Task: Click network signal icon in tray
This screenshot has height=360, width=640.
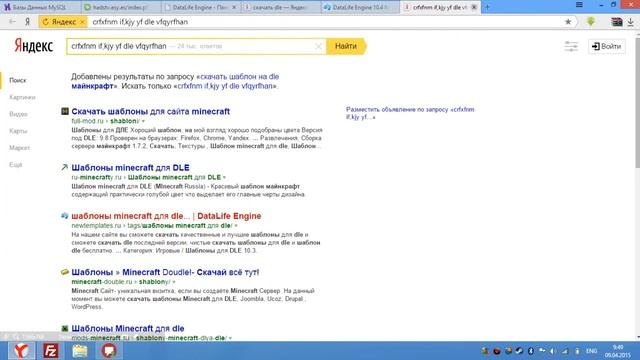Action: tap(565, 351)
